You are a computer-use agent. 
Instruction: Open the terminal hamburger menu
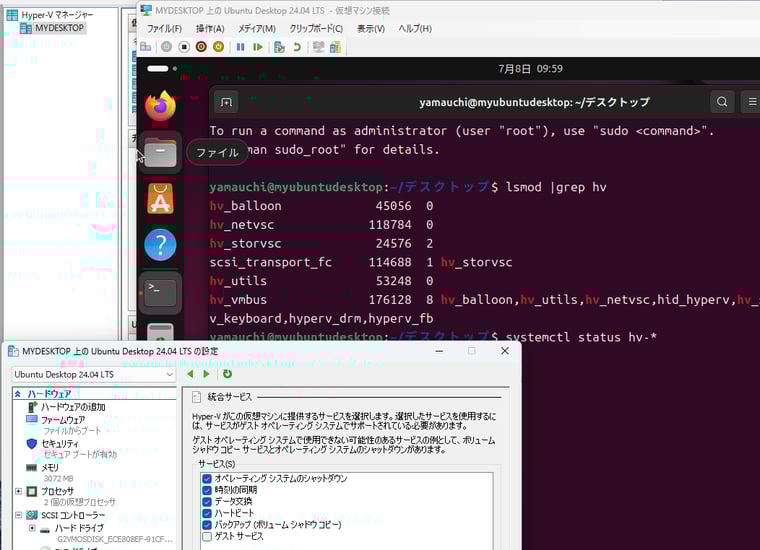(x=752, y=102)
